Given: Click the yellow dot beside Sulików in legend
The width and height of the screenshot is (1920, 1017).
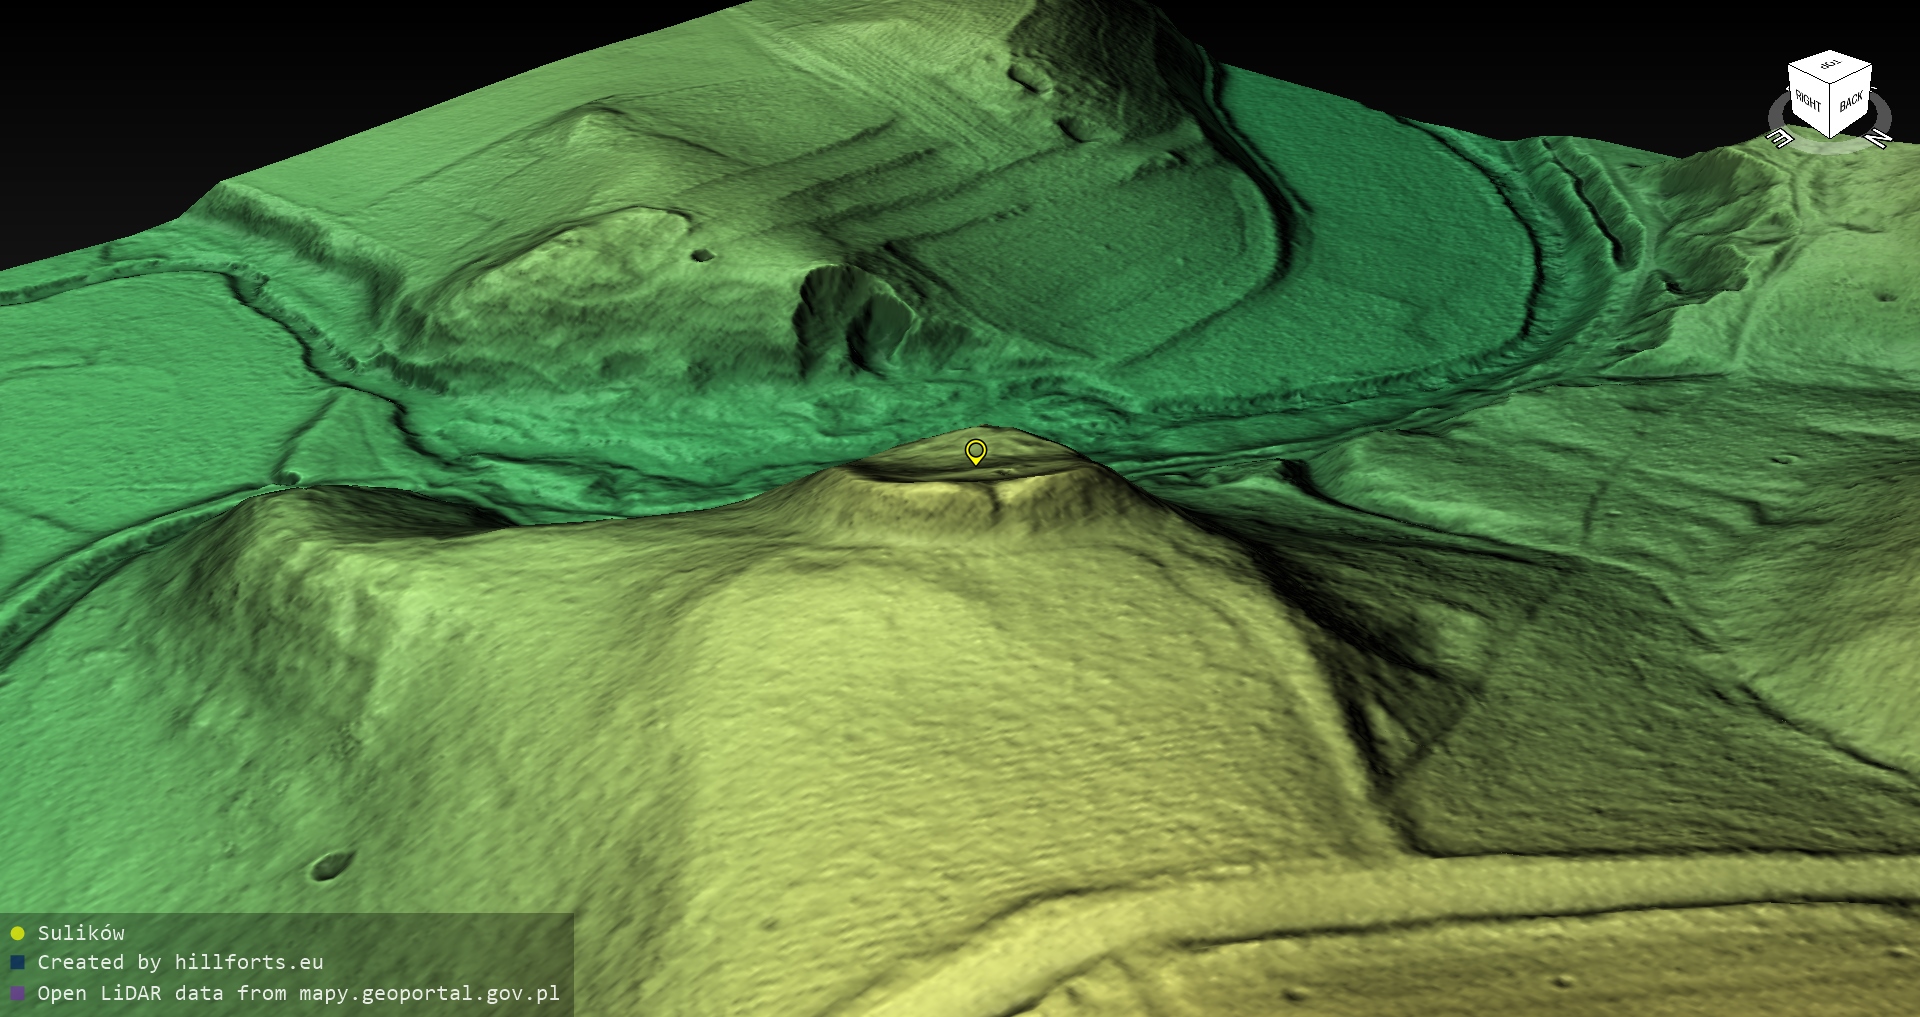Looking at the screenshot, I should [17, 933].
